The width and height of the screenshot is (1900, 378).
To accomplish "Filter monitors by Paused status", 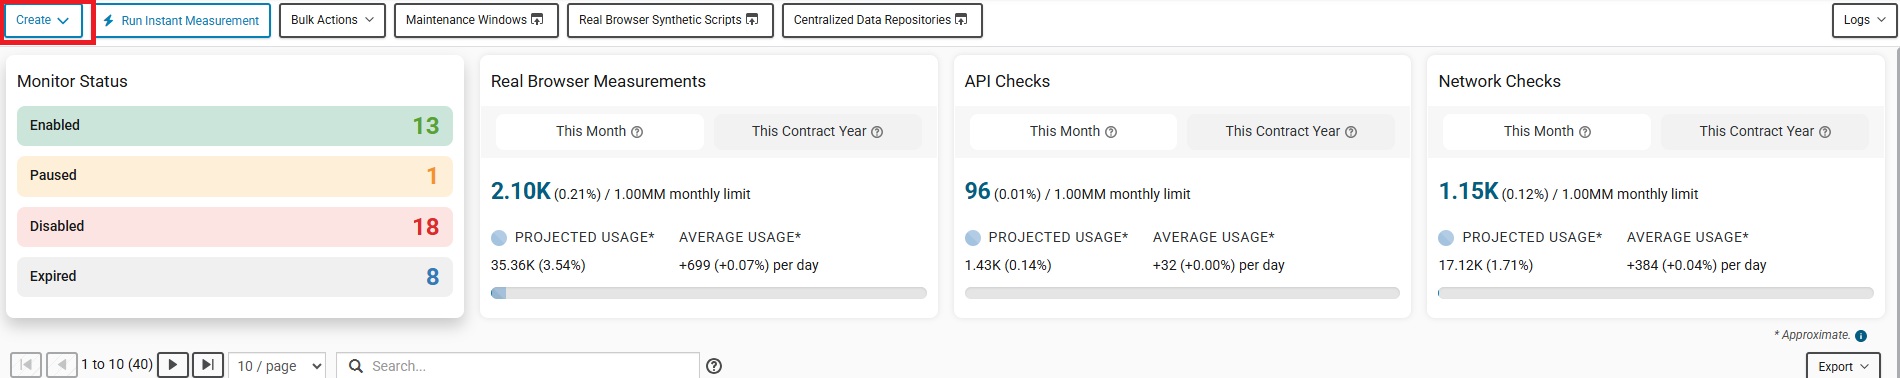I will click(235, 176).
